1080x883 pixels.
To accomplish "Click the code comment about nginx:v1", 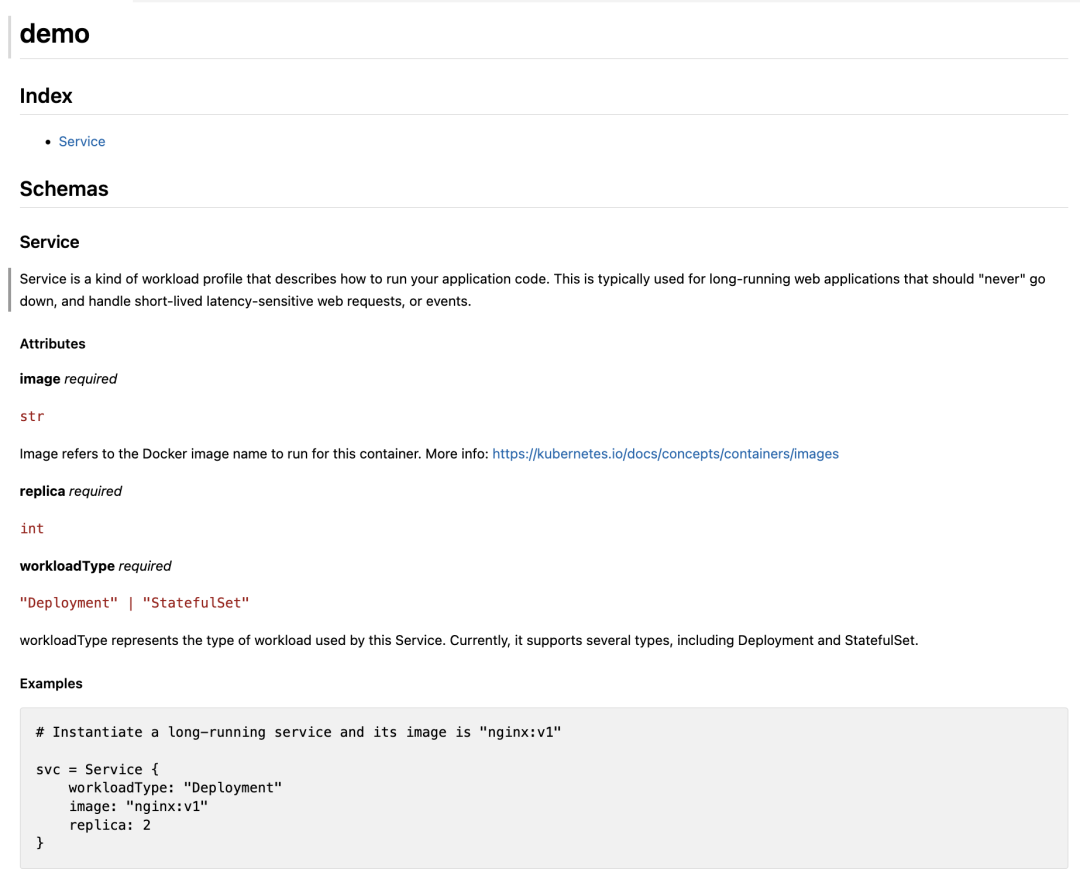I will tap(298, 732).
